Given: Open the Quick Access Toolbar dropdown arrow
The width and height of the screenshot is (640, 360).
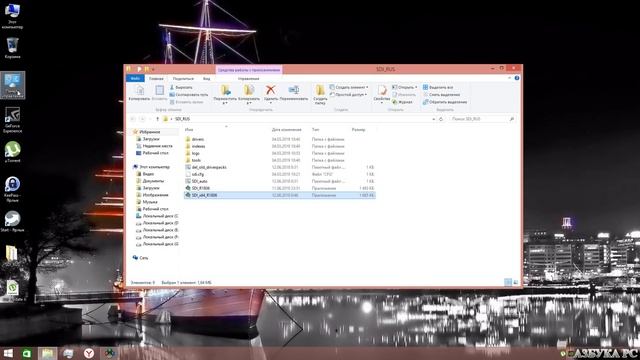Looking at the screenshot, I should click(153, 69).
